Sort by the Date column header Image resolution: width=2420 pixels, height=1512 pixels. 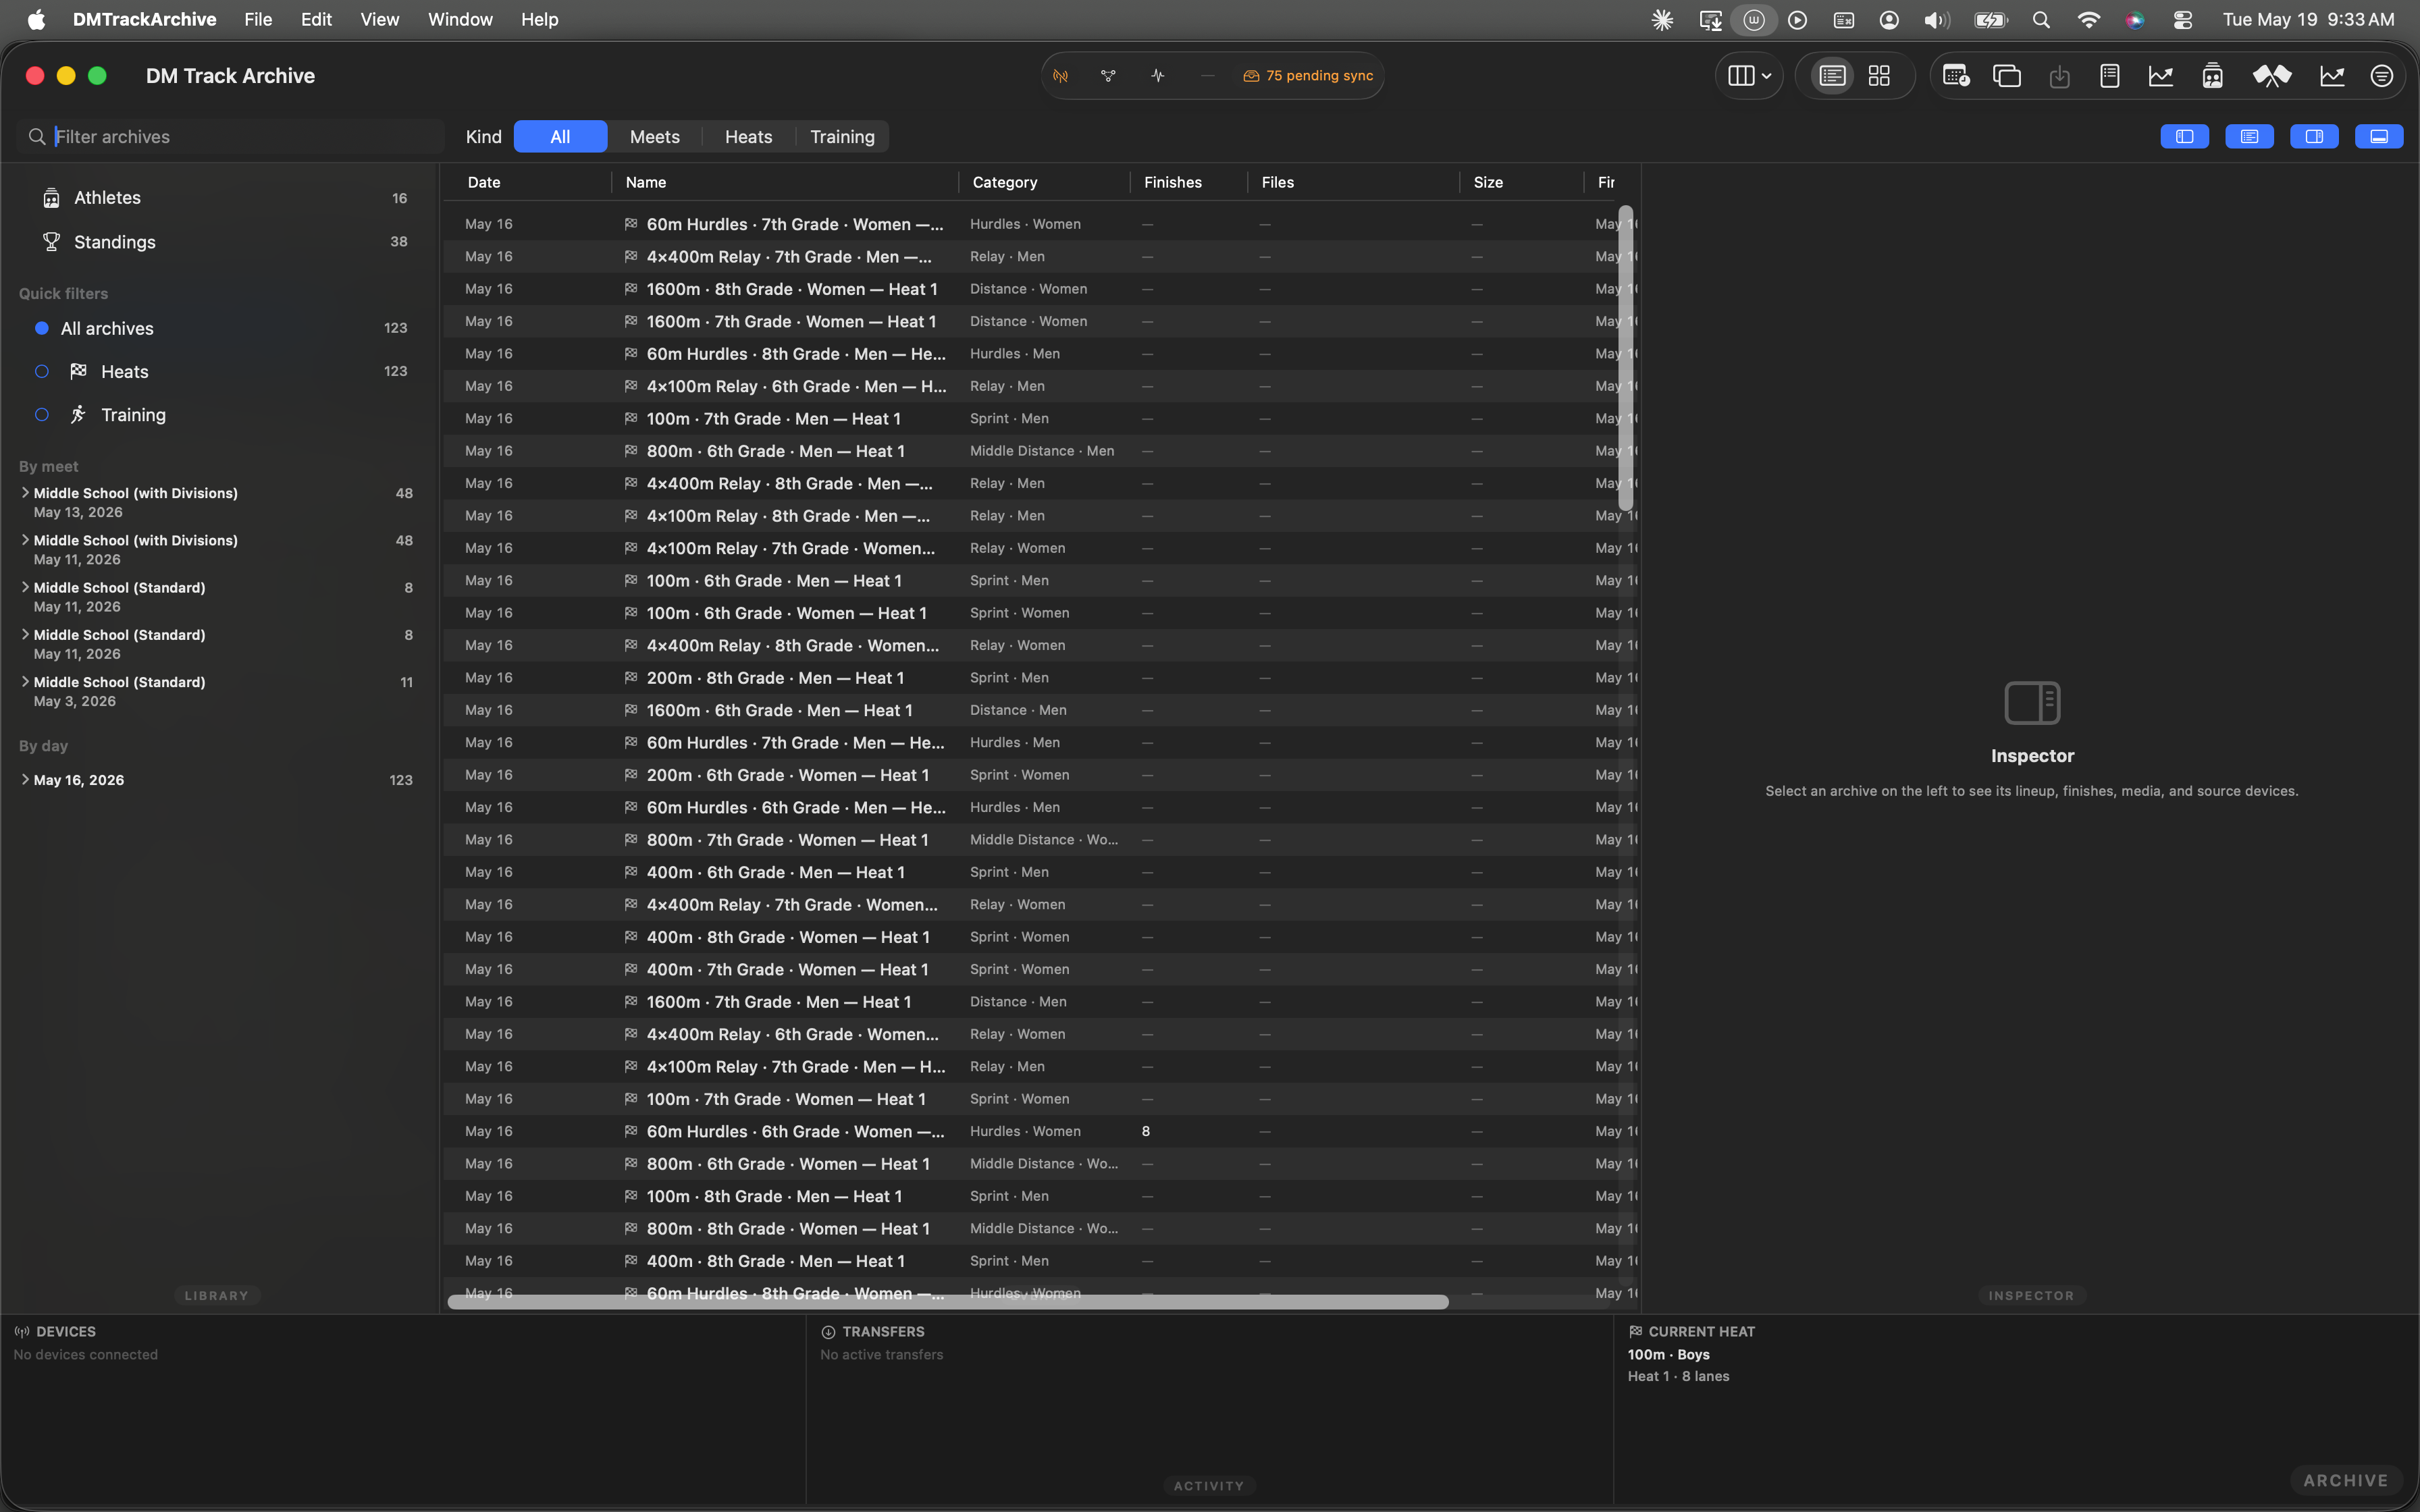484,182
